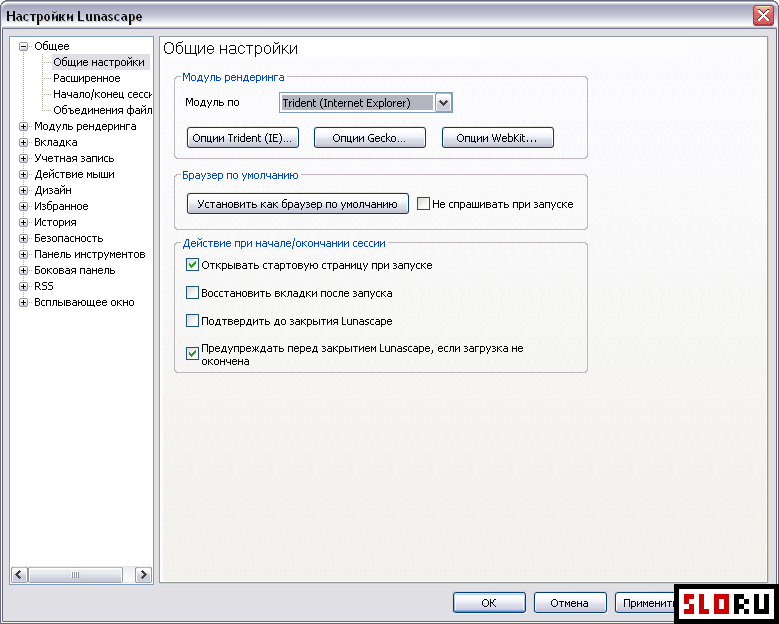
Task: Close the Настройки Lunascape window
Action: (763, 16)
